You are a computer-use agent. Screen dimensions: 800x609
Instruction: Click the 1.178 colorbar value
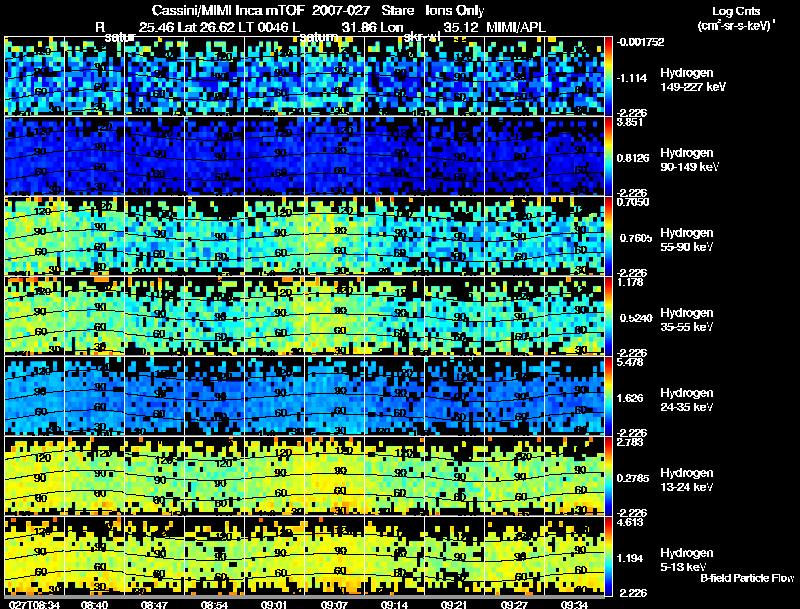[x=630, y=283]
